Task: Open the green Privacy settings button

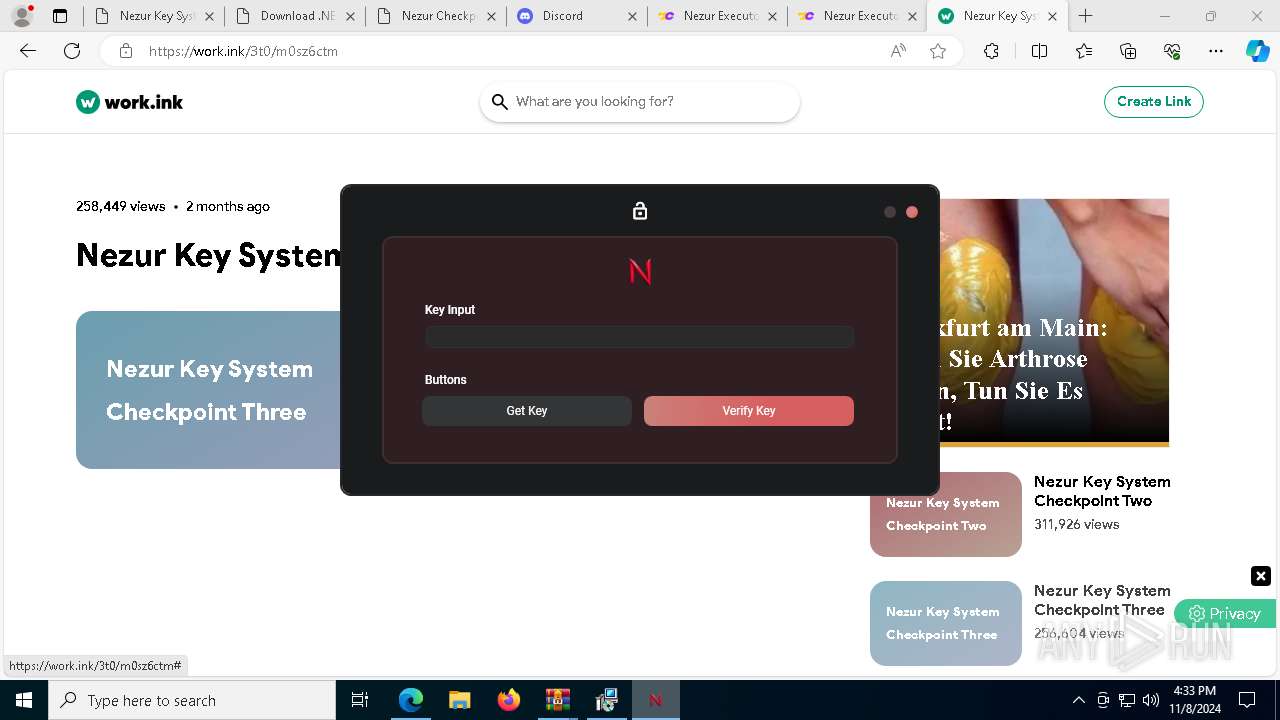Action: coord(1225,614)
